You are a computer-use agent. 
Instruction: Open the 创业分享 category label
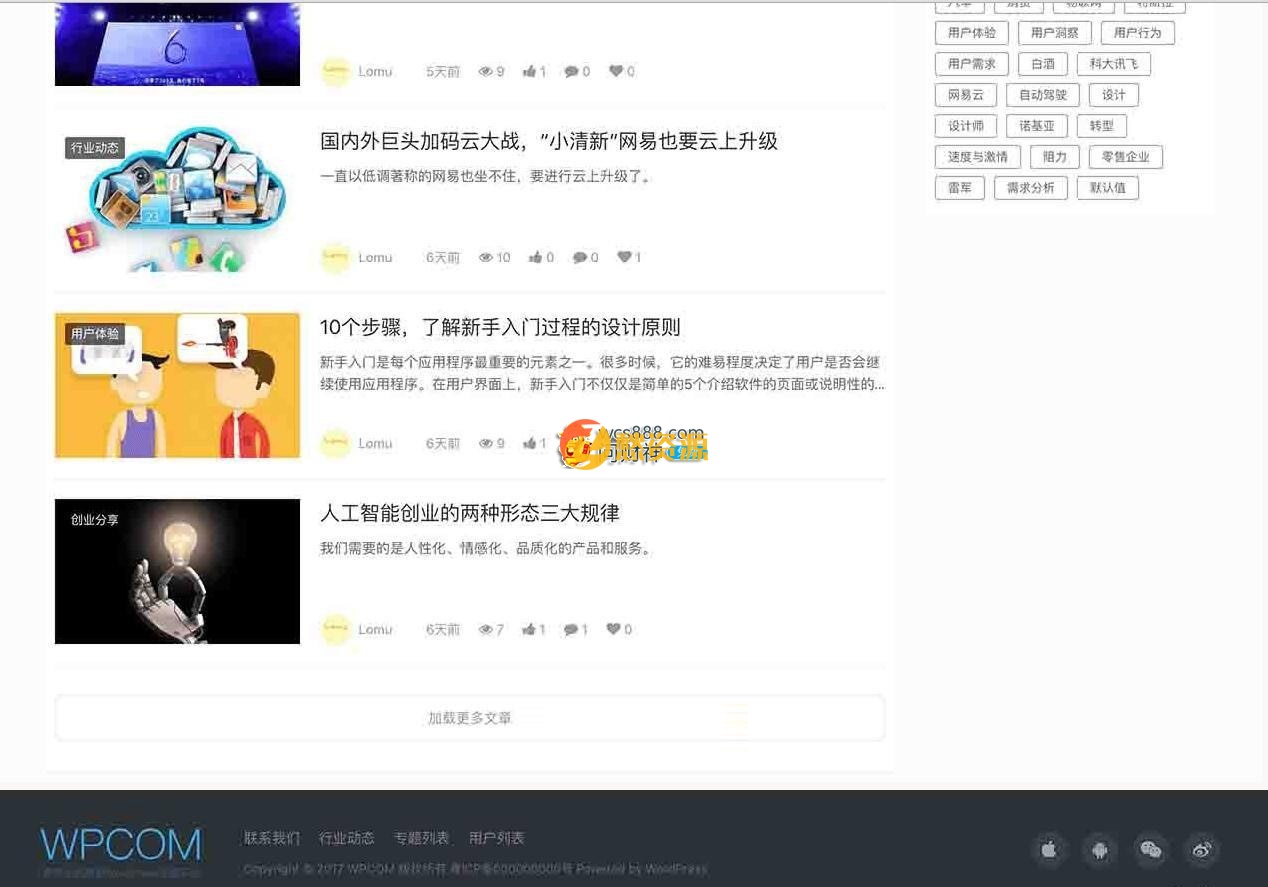(94, 520)
